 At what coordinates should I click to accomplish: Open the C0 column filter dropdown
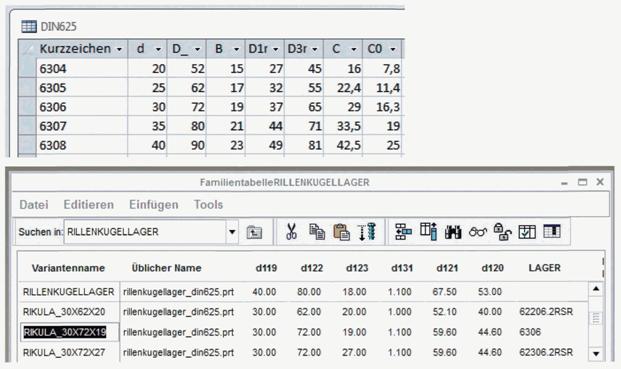tap(393, 49)
